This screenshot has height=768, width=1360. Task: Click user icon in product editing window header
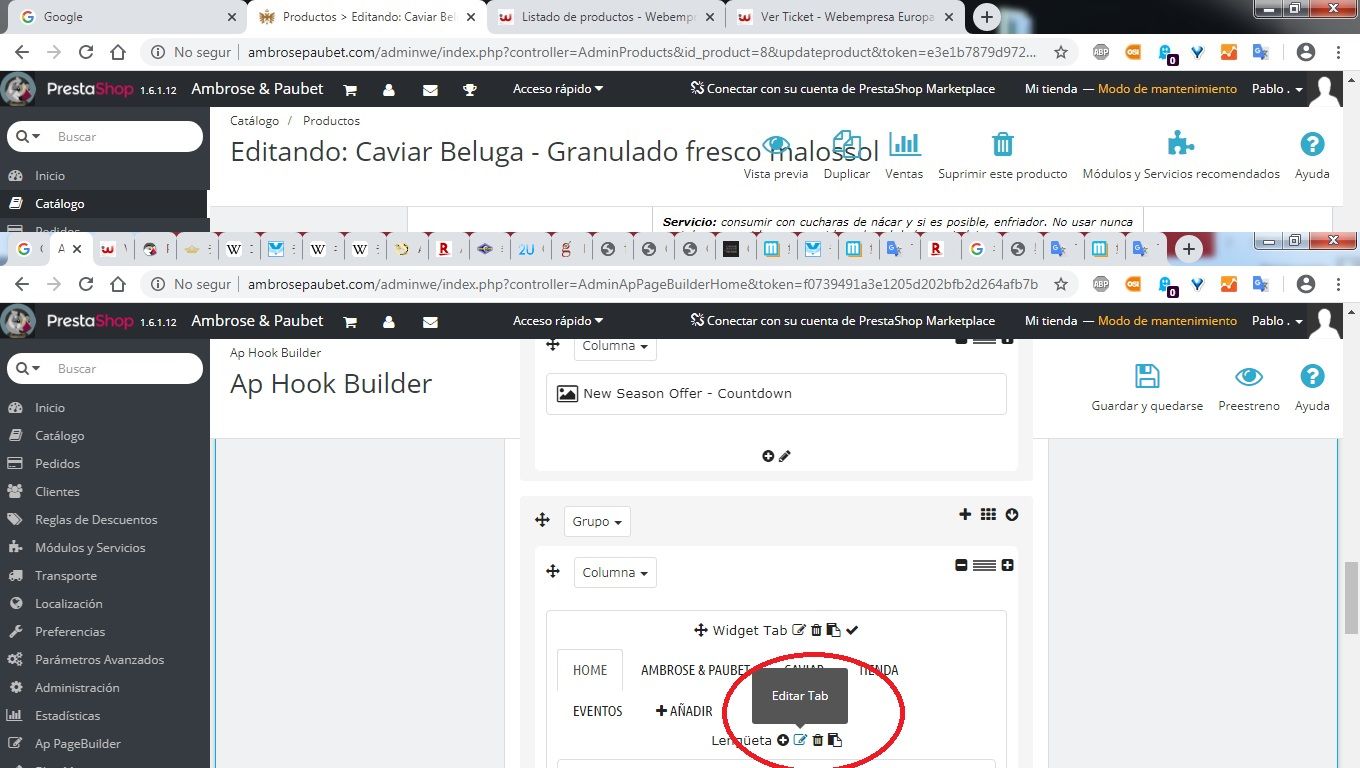pos(389,90)
